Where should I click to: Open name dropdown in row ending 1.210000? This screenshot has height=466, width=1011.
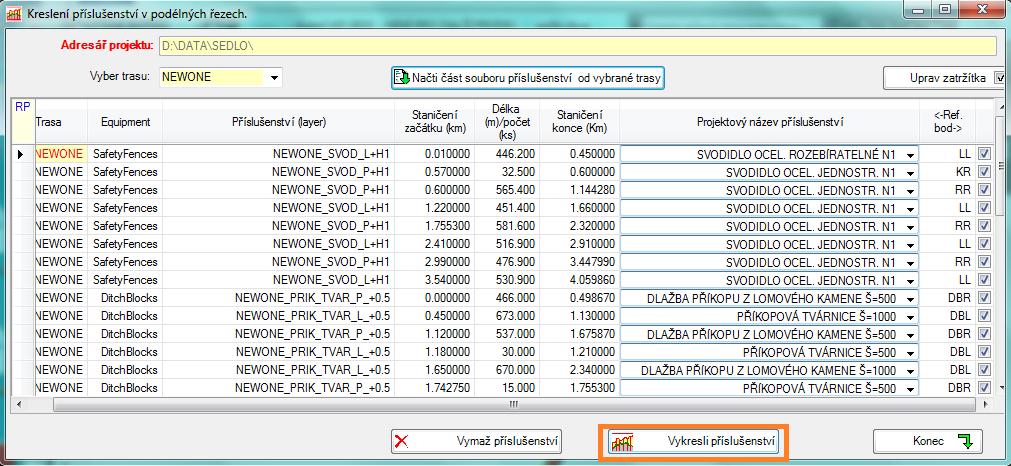[x=910, y=353]
